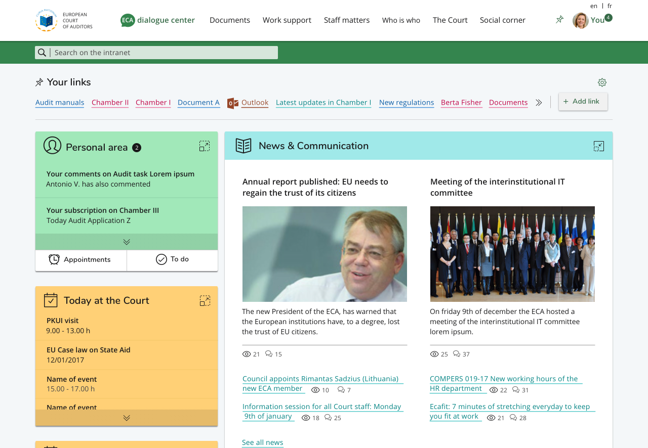
Task: Click views icon on IT committee article
Action: (434, 354)
